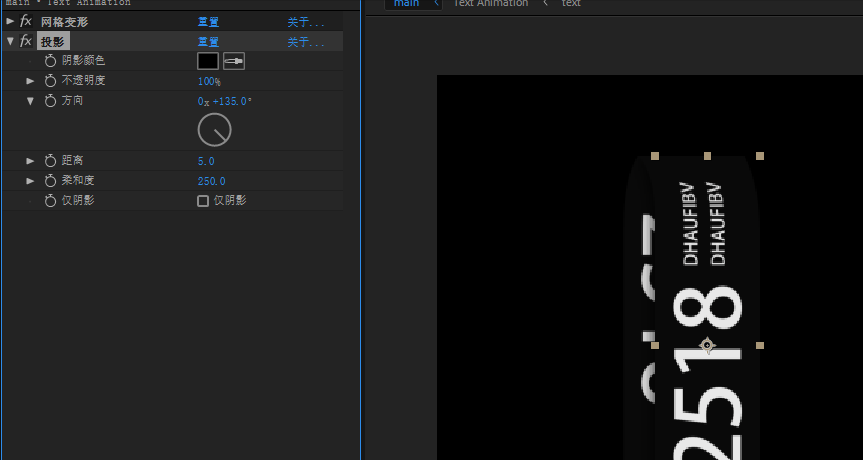Select the 网格变形 effect name
863x460 pixels.
64,22
